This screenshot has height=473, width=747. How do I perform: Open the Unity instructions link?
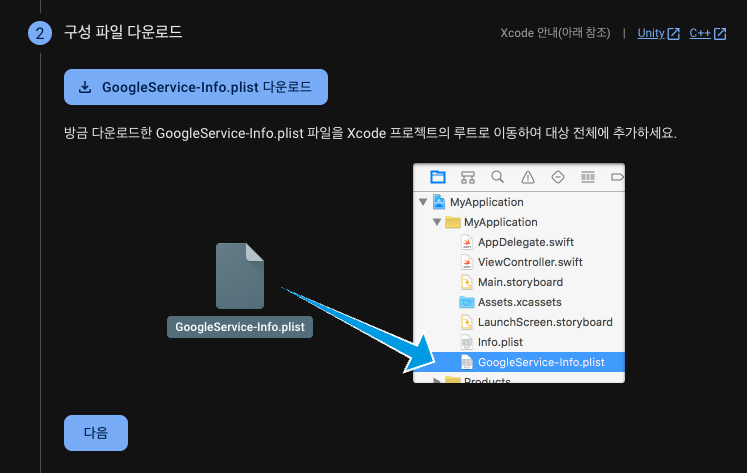coord(651,33)
